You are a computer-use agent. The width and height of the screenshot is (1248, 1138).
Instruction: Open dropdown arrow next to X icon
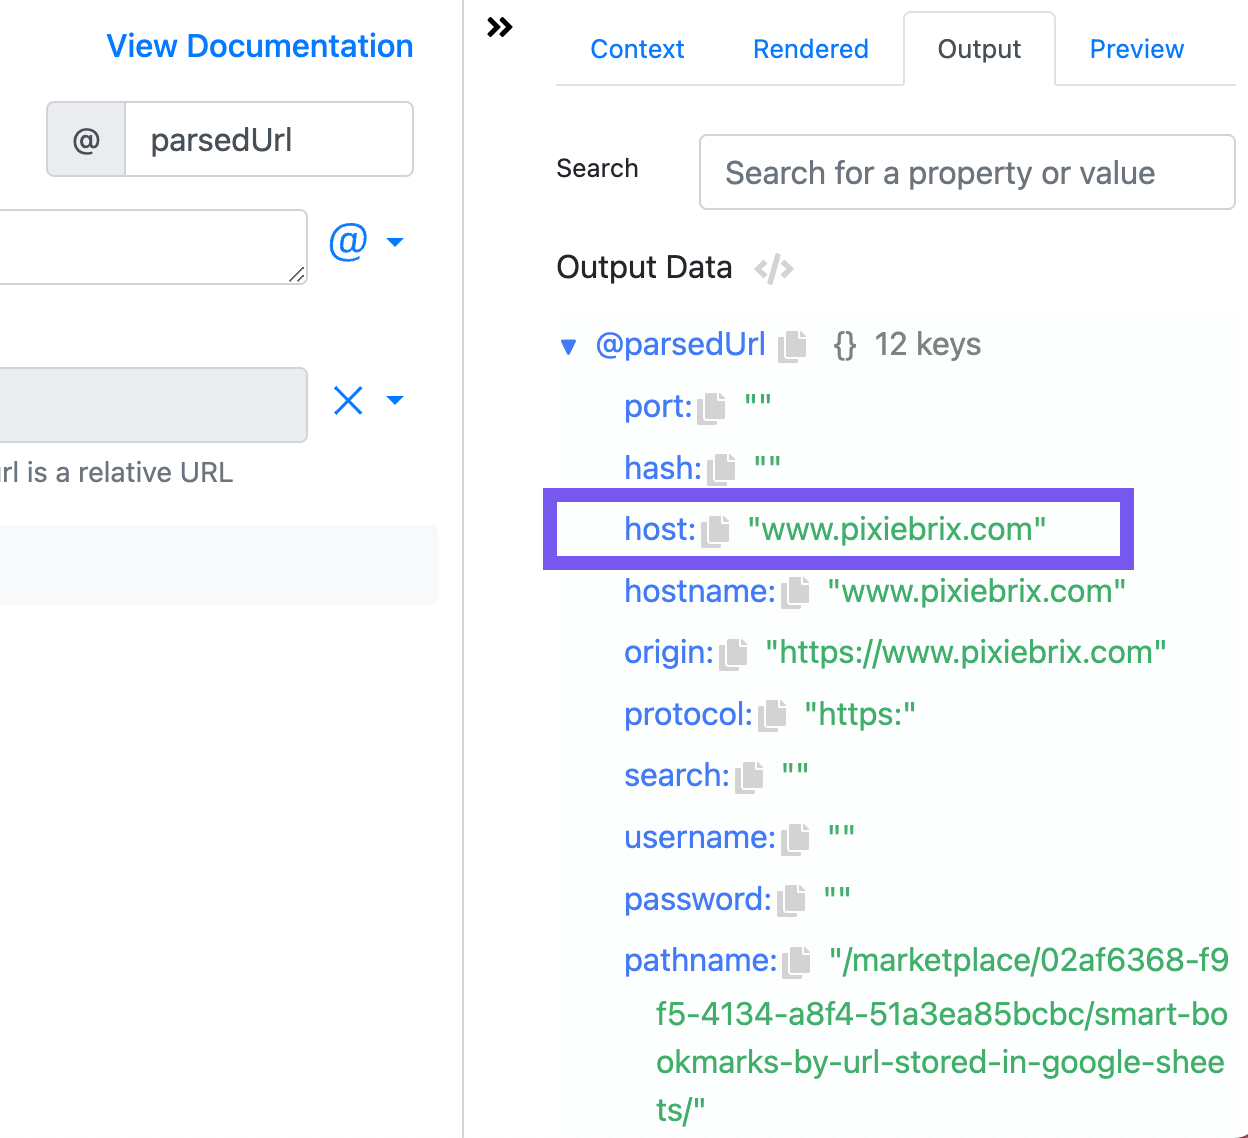pos(395,400)
